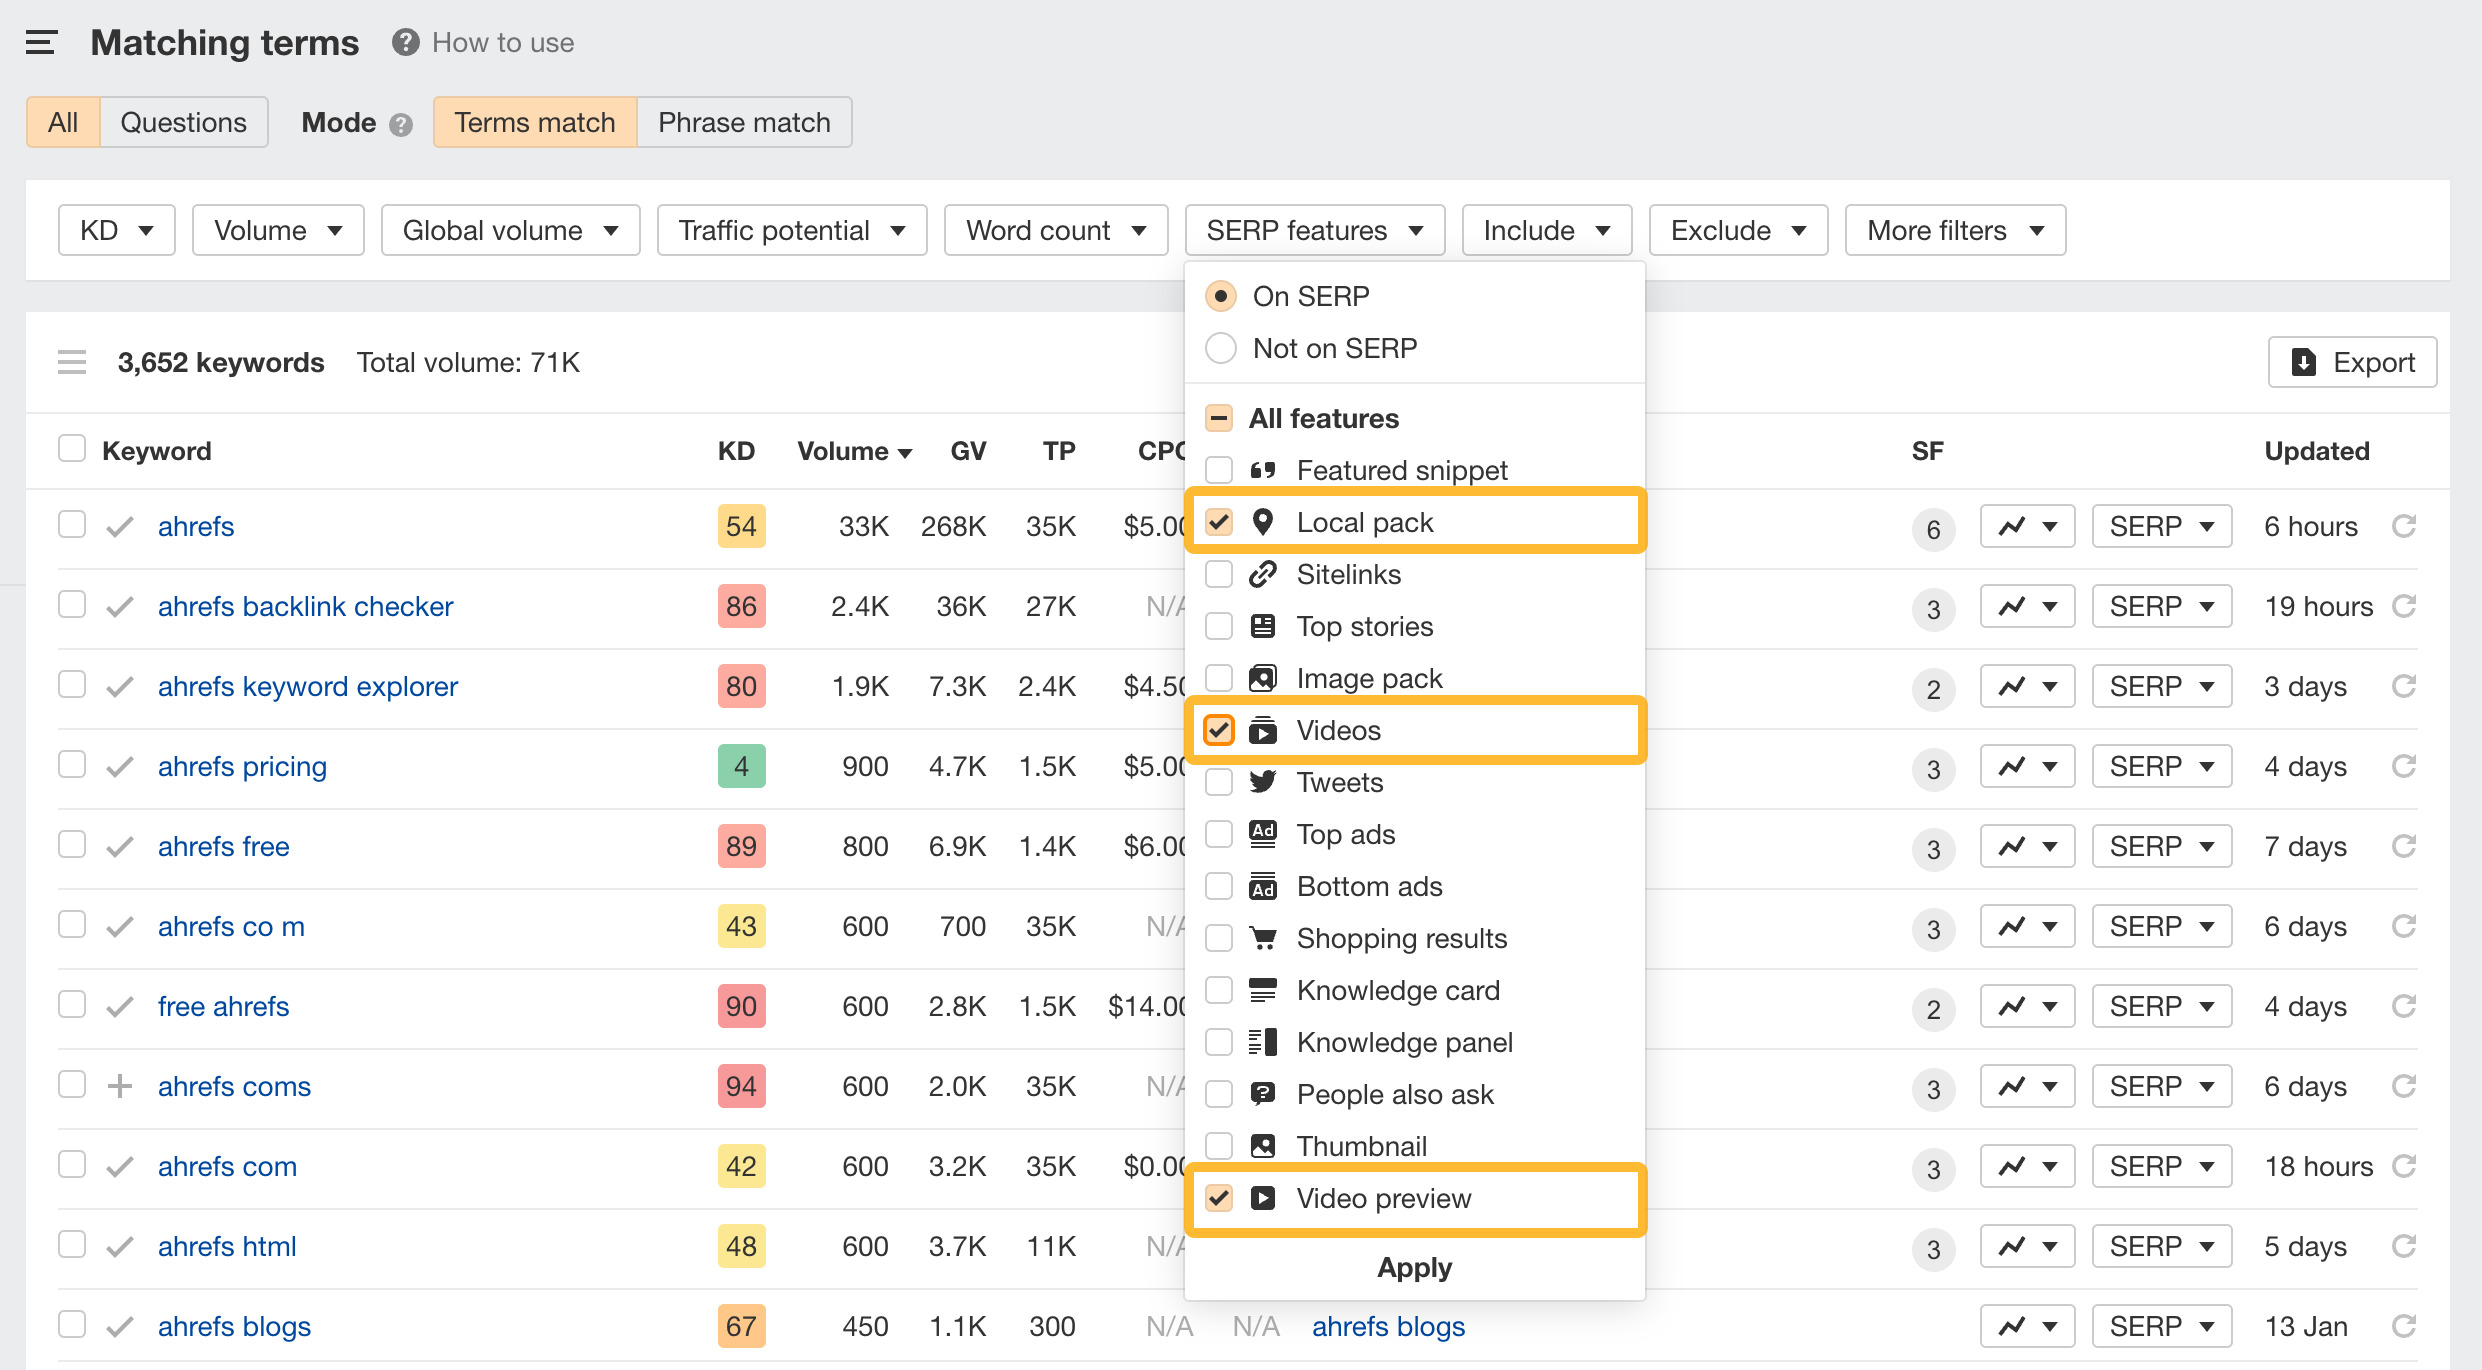
Task: Click the Export download icon
Action: tap(2304, 362)
